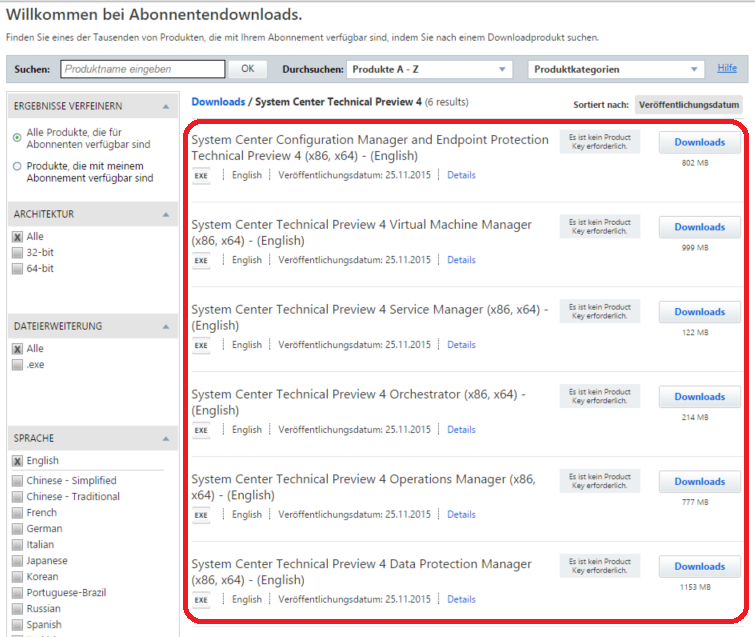This screenshot has width=755, height=637.
Task: Check the Italian language filter
Action: 17,545
